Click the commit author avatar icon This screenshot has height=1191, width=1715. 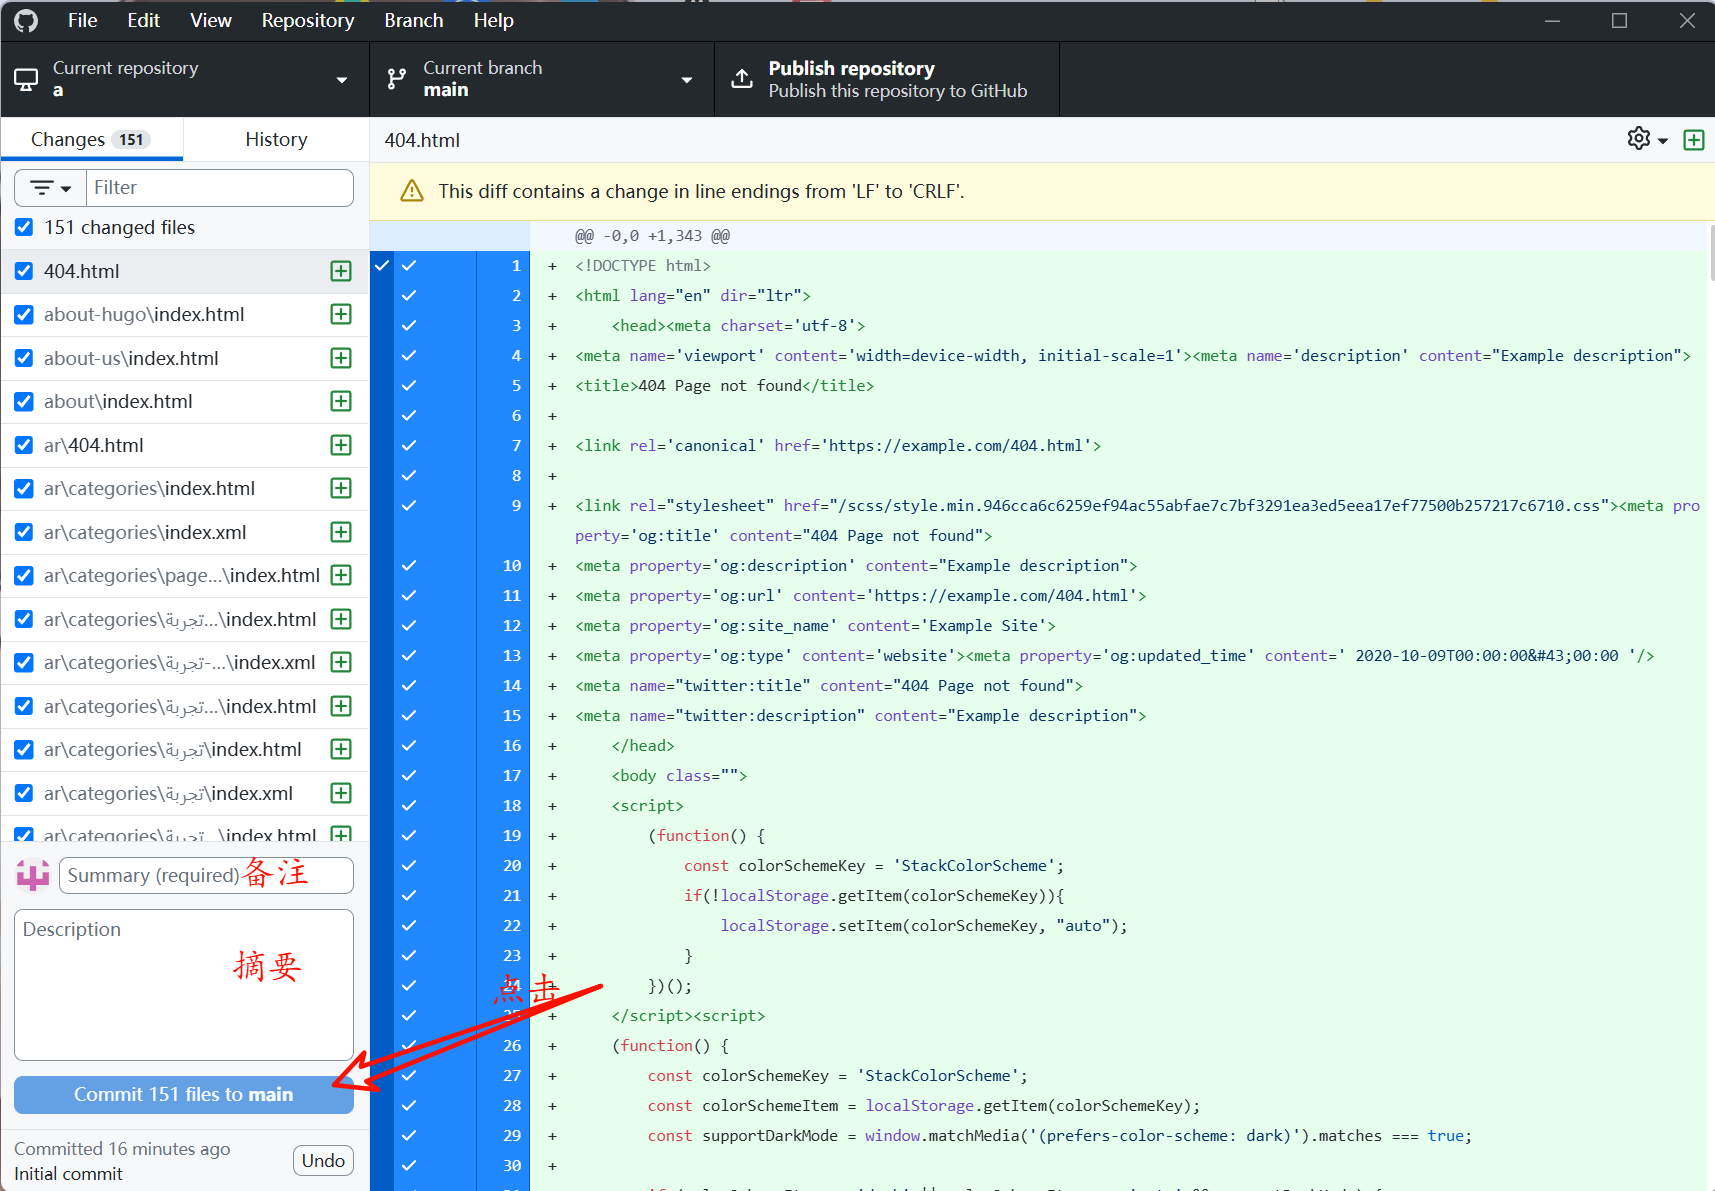33,875
